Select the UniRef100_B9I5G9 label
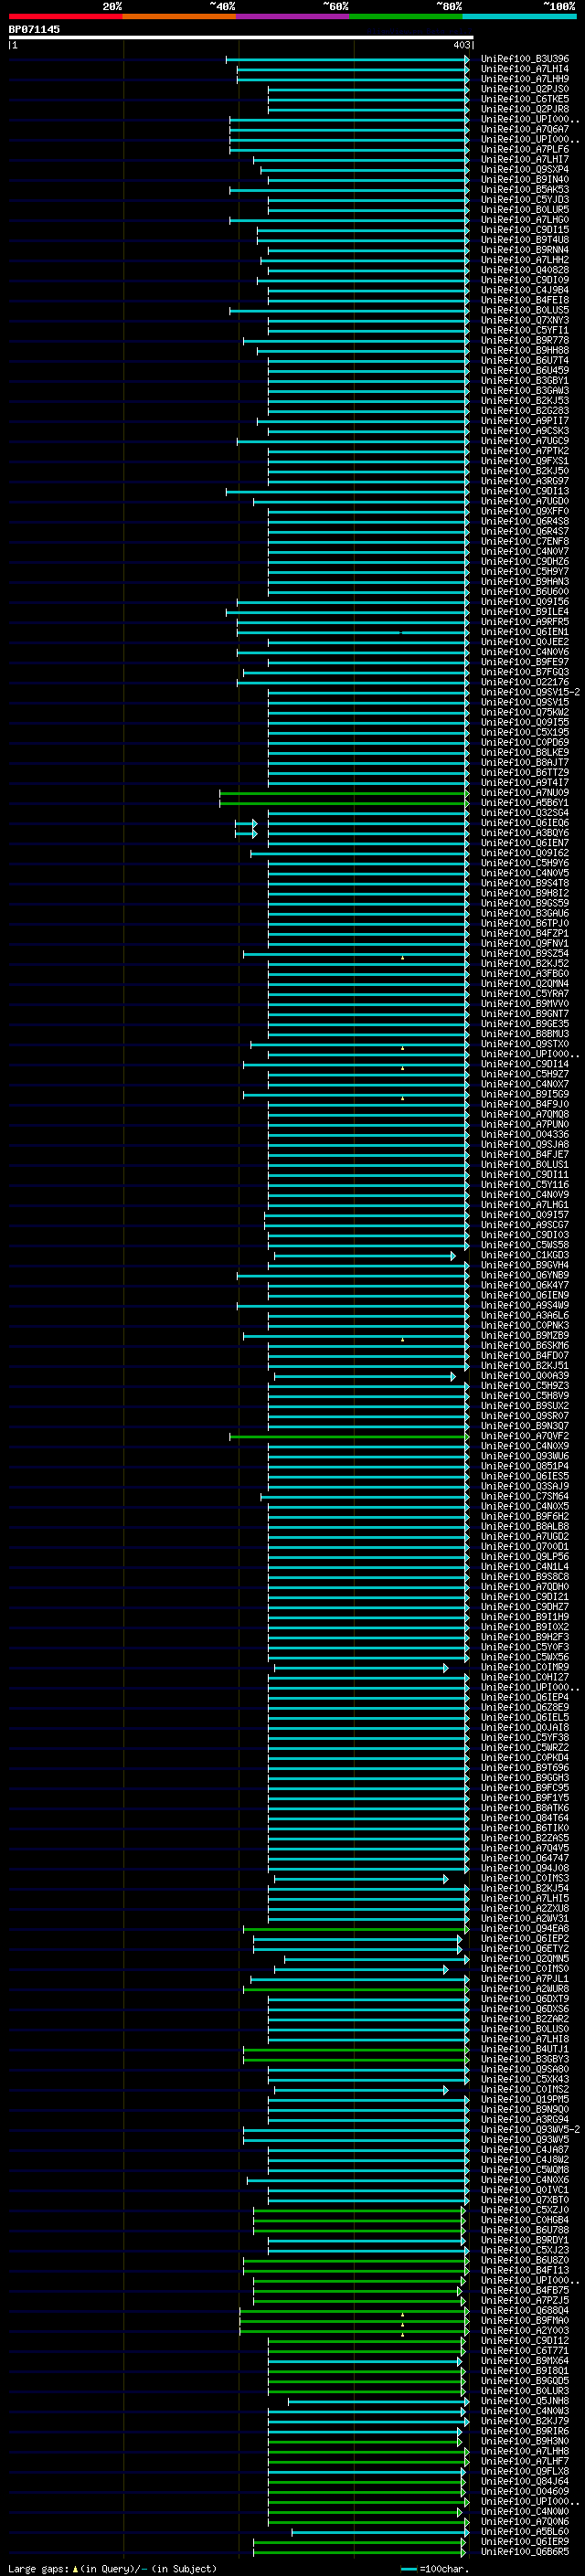 tap(525, 1095)
